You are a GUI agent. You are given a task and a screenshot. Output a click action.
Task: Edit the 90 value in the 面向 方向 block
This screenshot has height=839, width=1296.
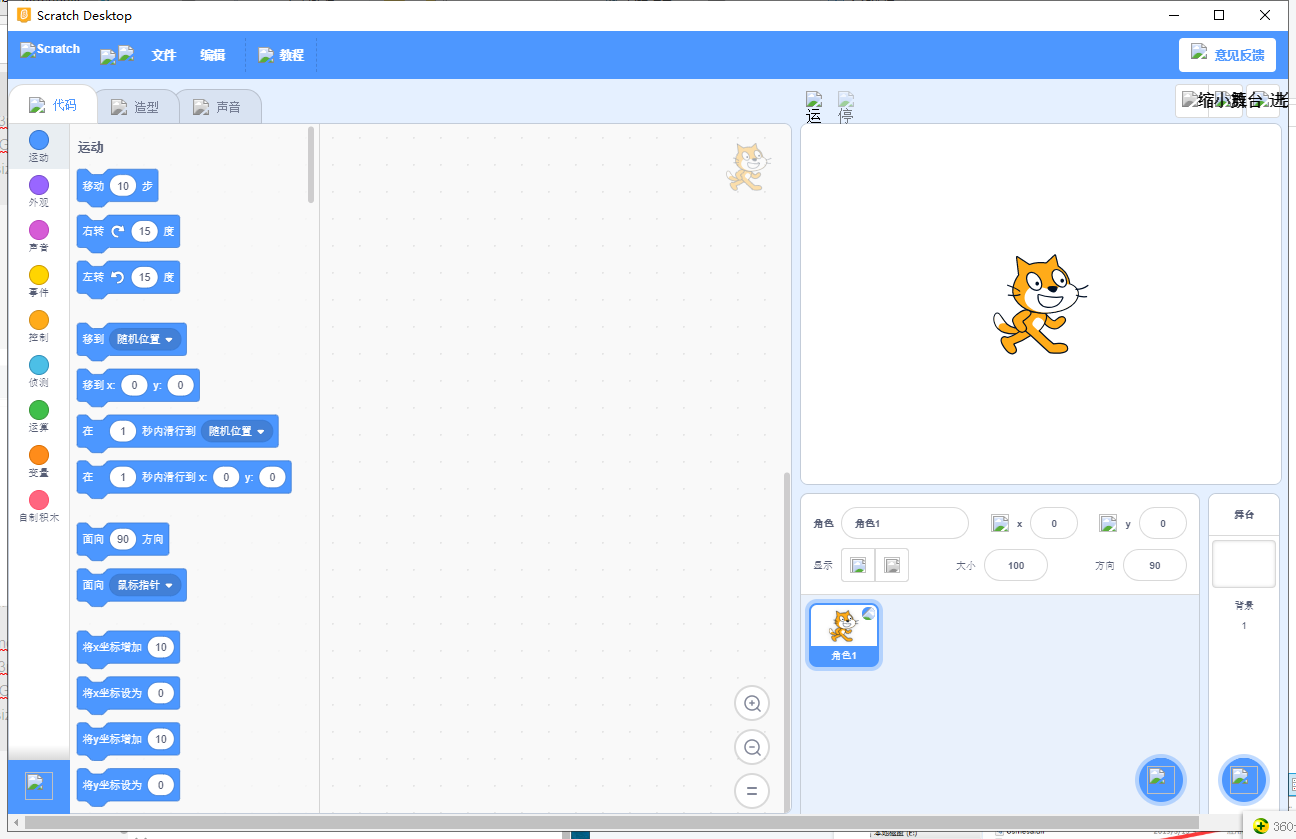[x=123, y=539]
